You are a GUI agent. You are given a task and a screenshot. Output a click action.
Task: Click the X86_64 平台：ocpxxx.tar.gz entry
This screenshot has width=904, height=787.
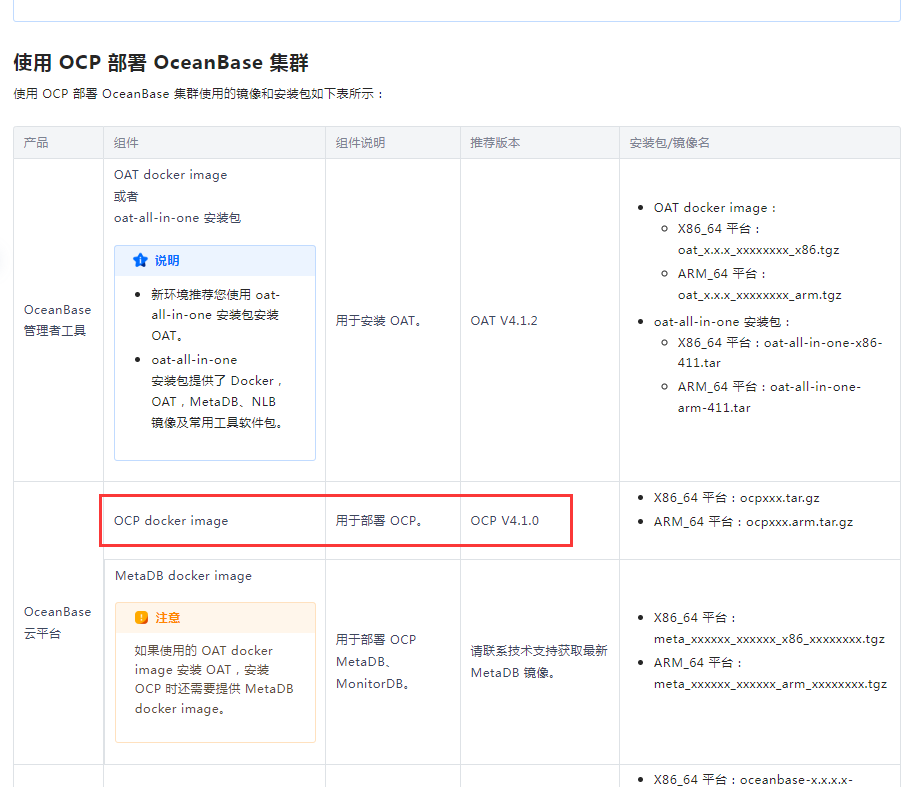[736, 498]
